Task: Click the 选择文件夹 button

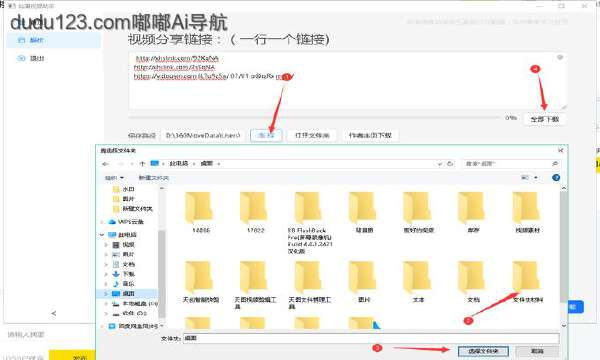Action: click(x=483, y=351)
